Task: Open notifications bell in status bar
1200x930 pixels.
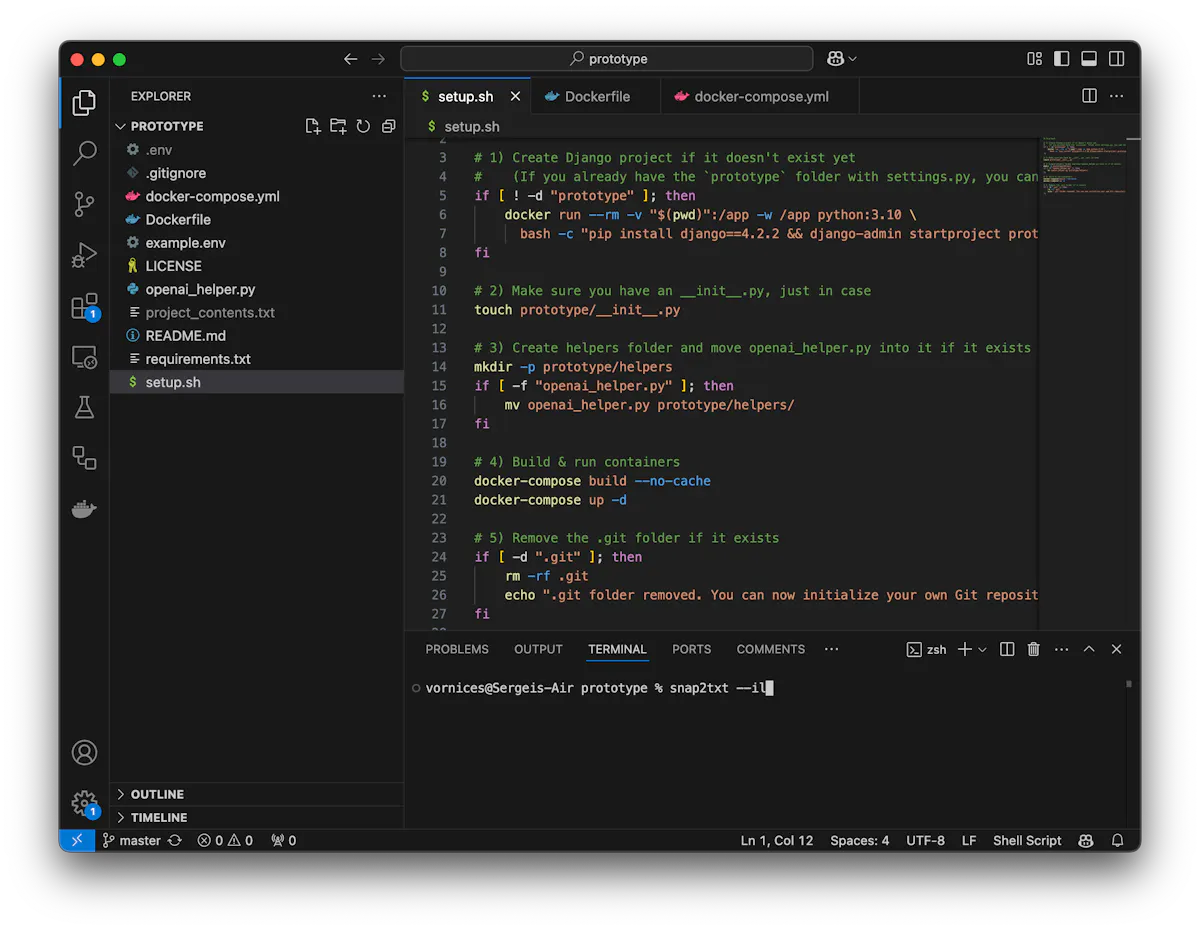Action: (1118, 840)
